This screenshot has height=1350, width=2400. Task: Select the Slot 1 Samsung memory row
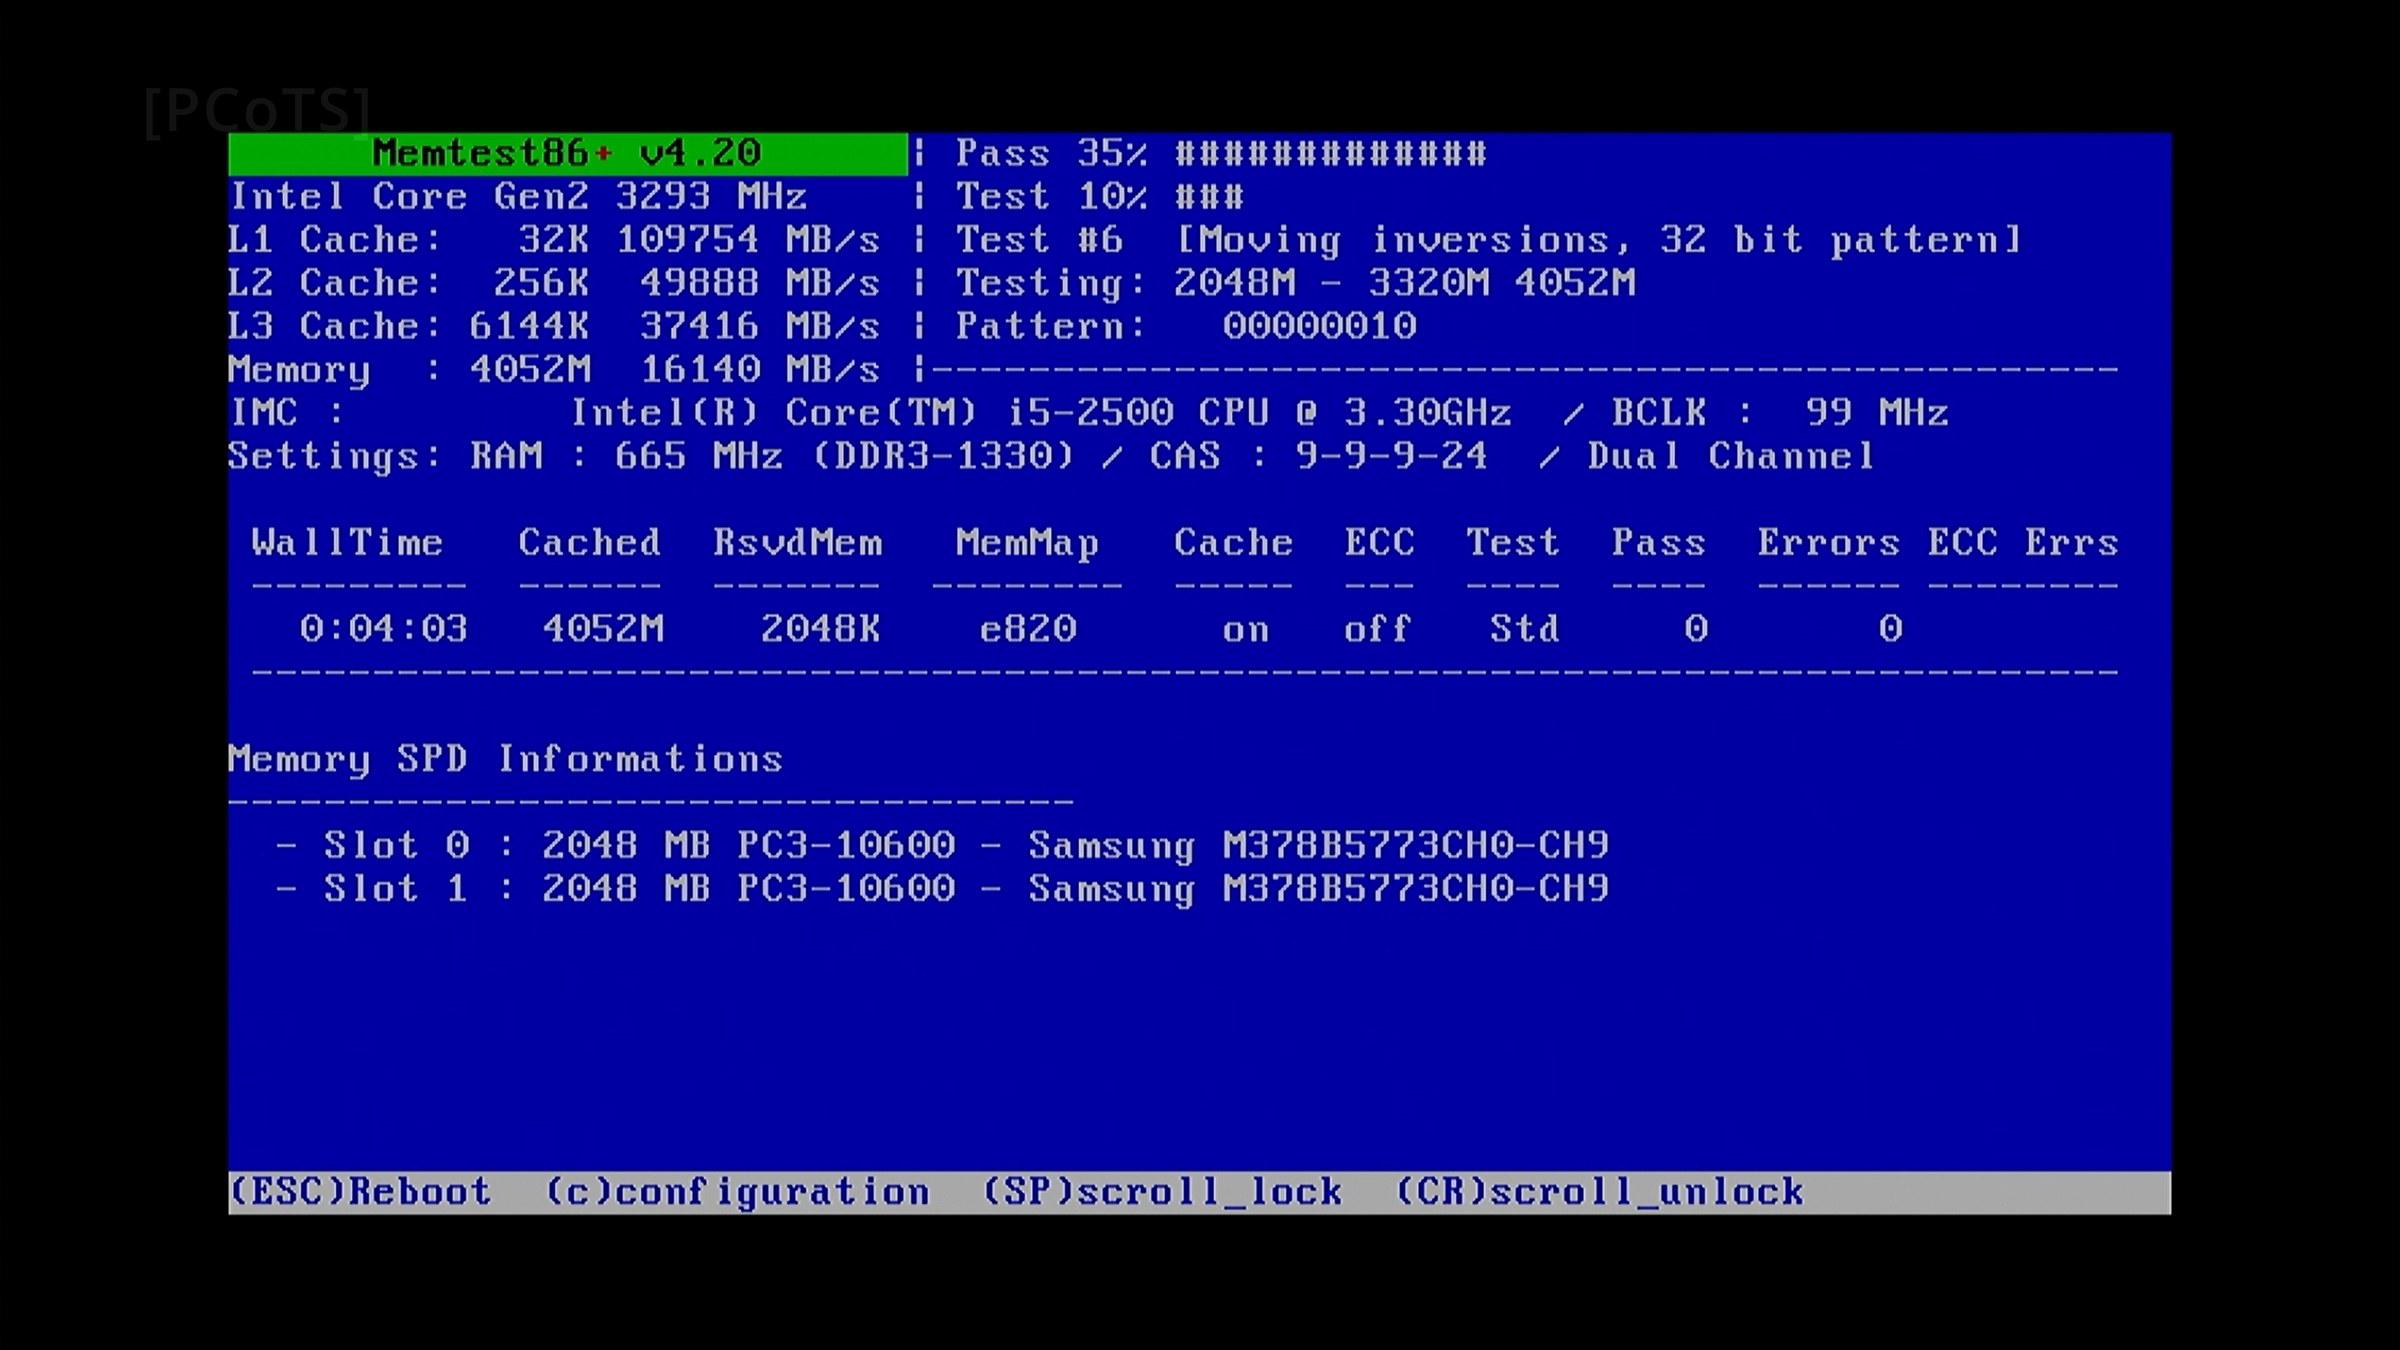942,889
